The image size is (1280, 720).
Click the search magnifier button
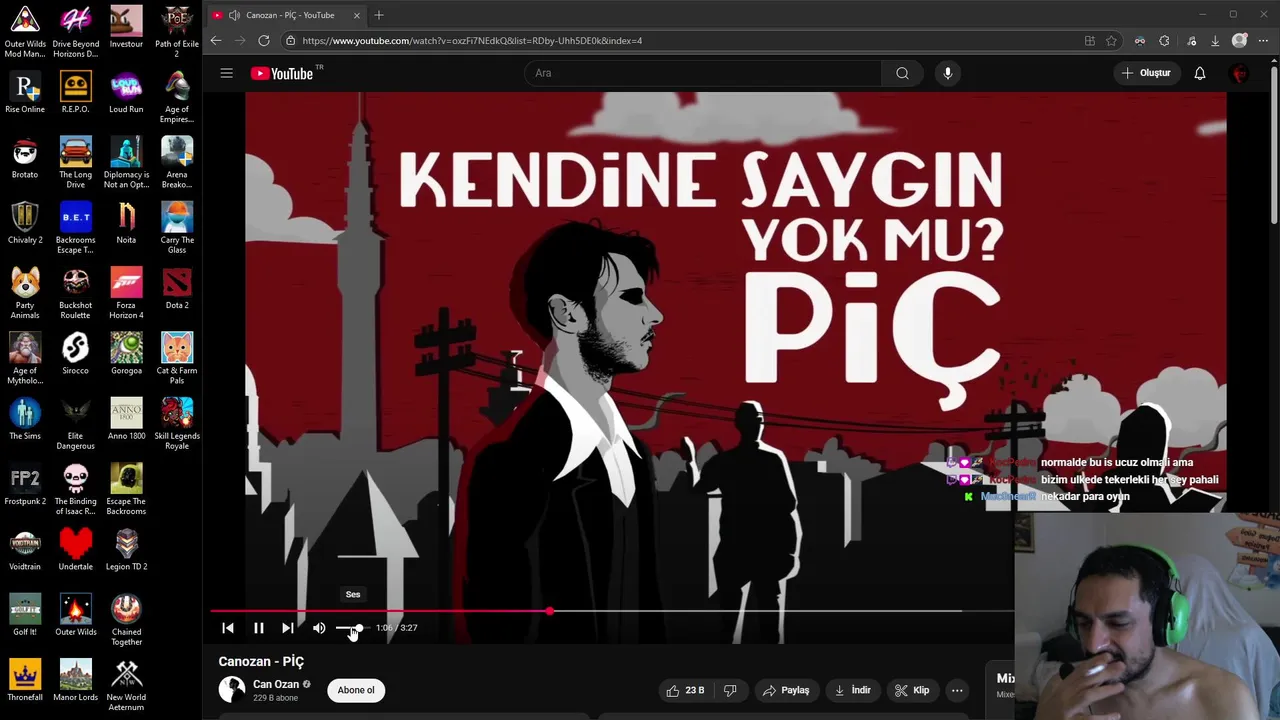pyautogui.click(x=902, y=73)
